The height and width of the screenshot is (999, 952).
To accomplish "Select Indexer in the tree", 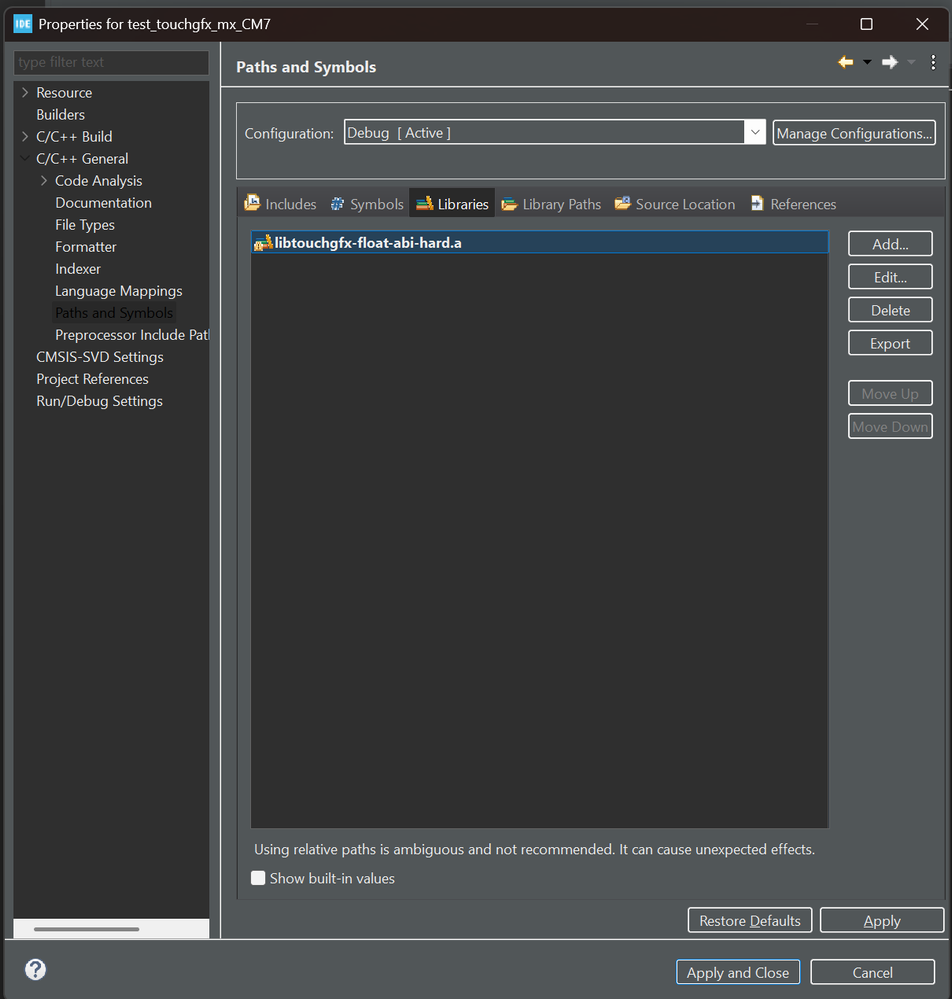I will tap(78, 269).
